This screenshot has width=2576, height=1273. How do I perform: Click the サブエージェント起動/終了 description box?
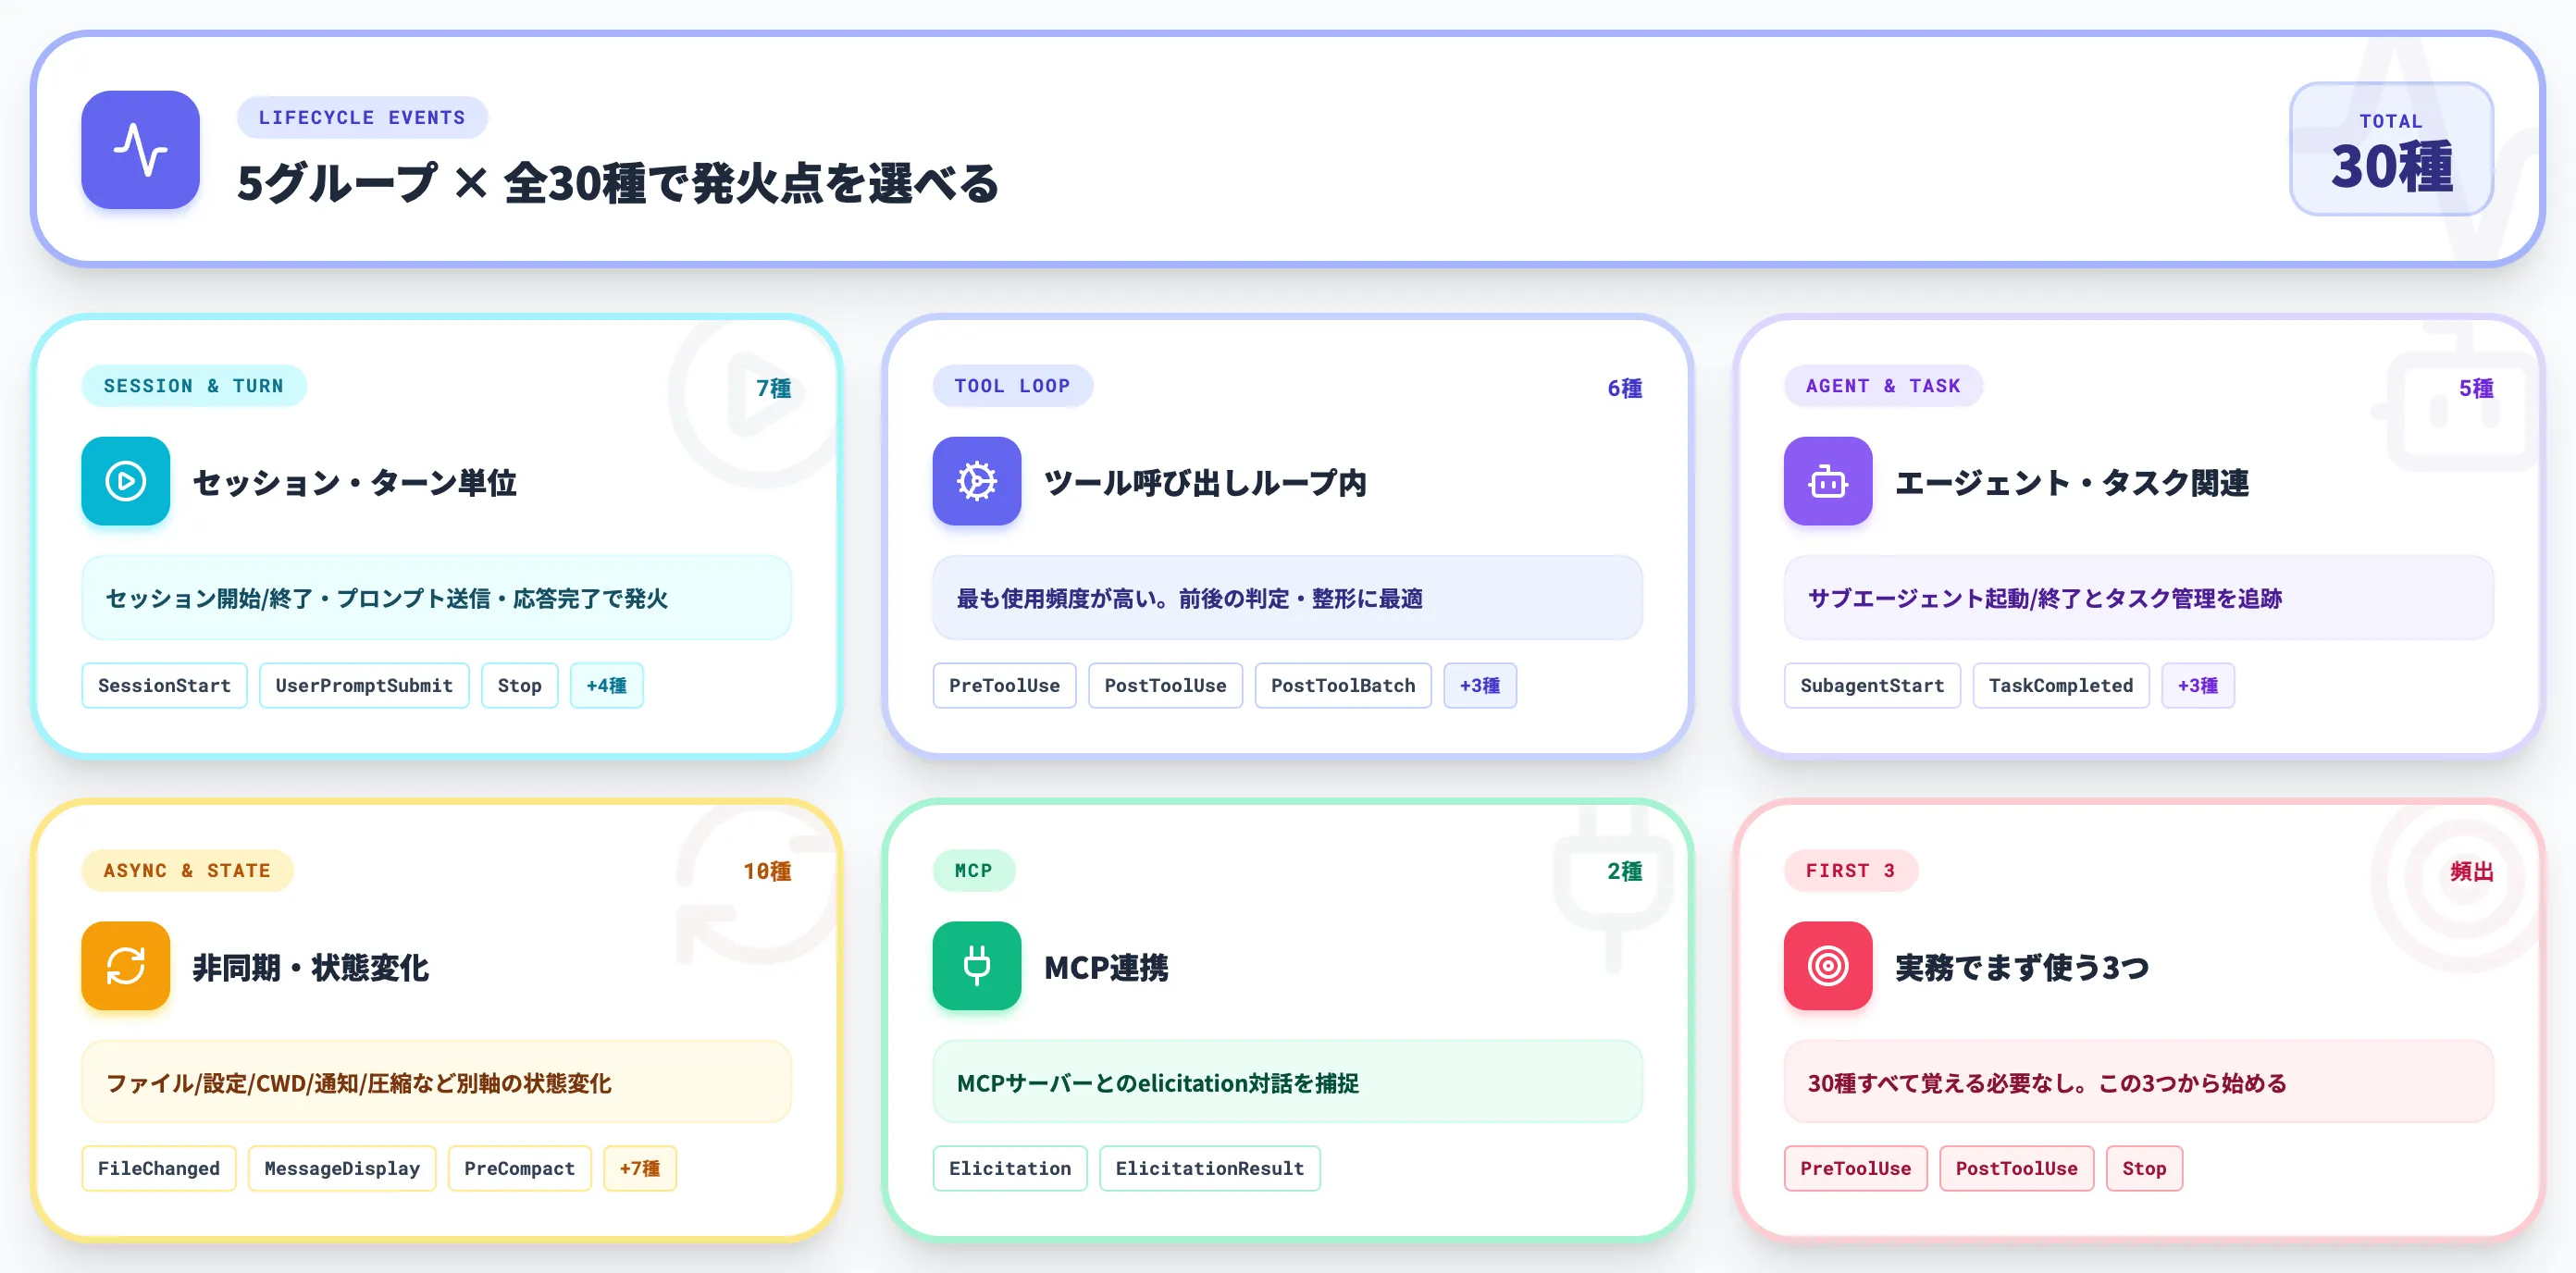[x=2139, y=598]
